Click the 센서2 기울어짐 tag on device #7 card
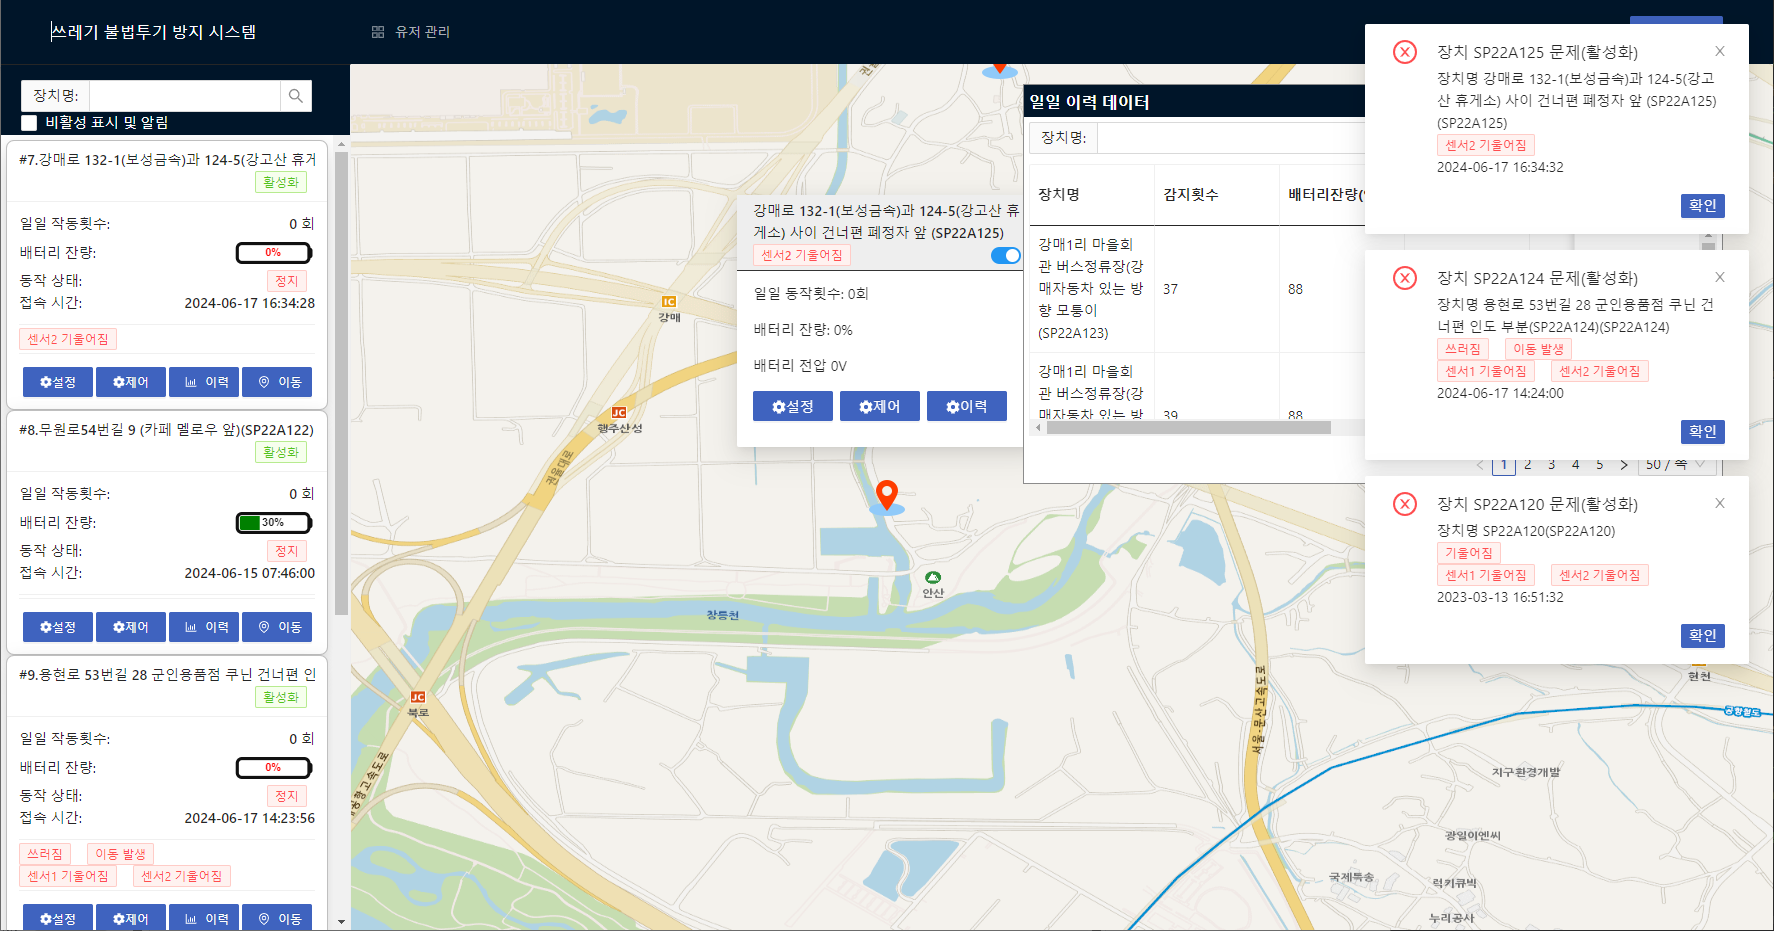This screenshot has width=1774, height=931. point(68,339)
